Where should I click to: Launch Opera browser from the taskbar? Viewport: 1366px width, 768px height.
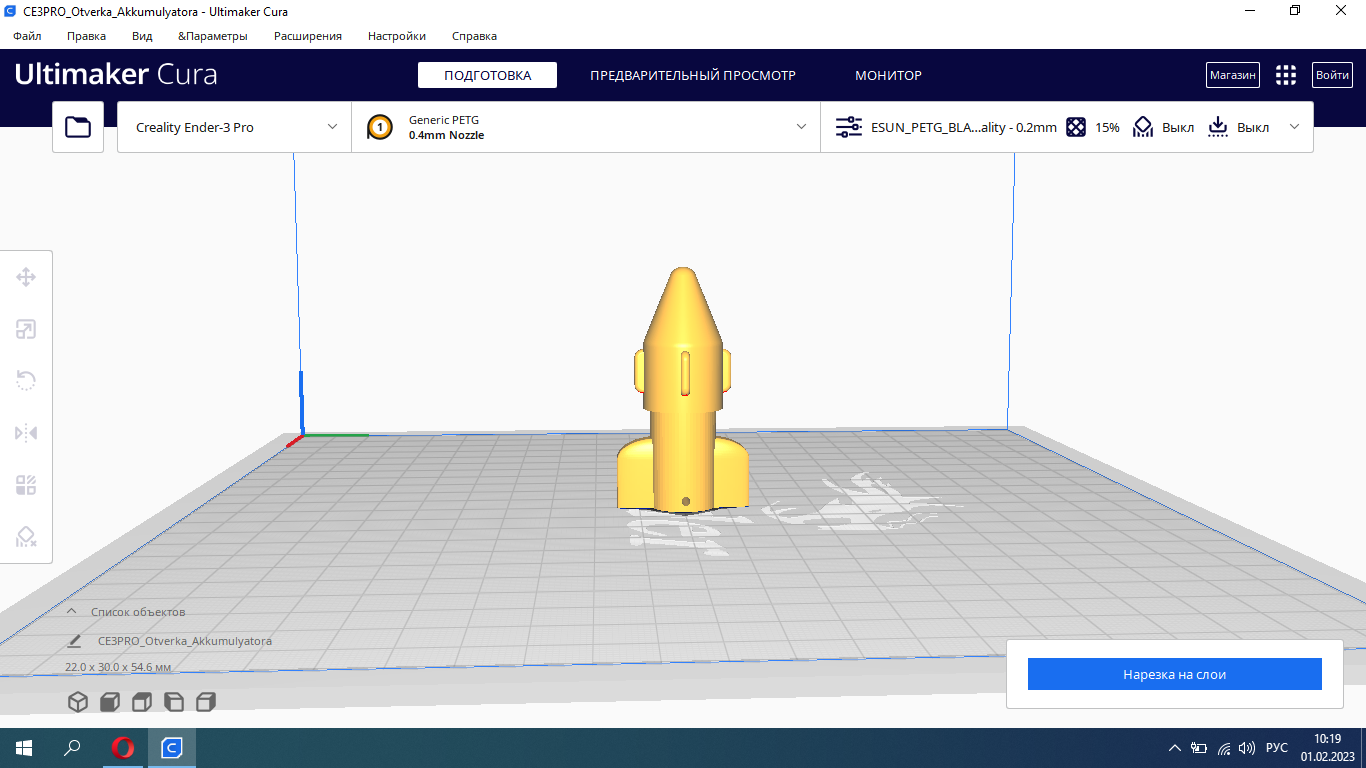(122, 747)
